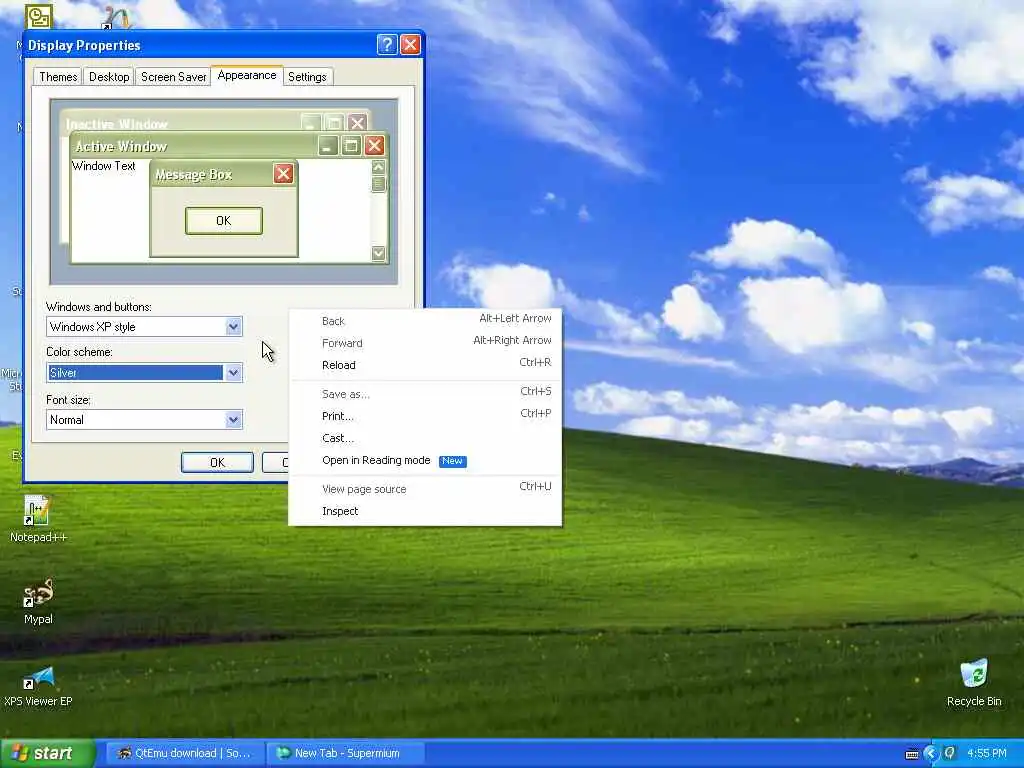
Task: Click the on-screen keyboard tray icon
Action: [x=912, y=754]
